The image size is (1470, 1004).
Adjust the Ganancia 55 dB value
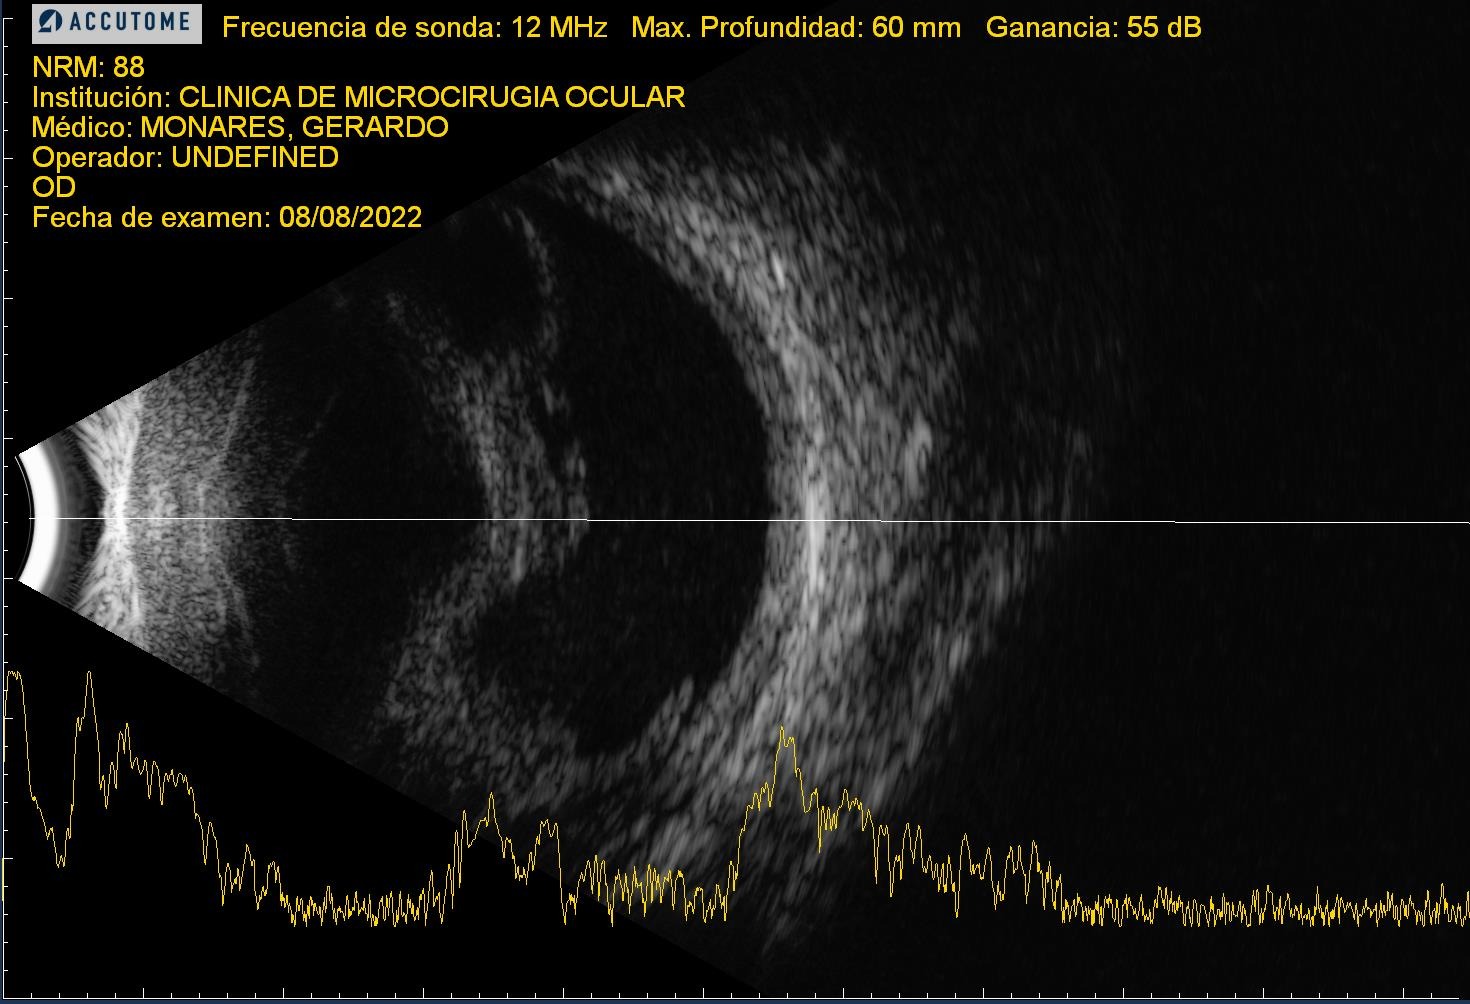pos(1093,27)
